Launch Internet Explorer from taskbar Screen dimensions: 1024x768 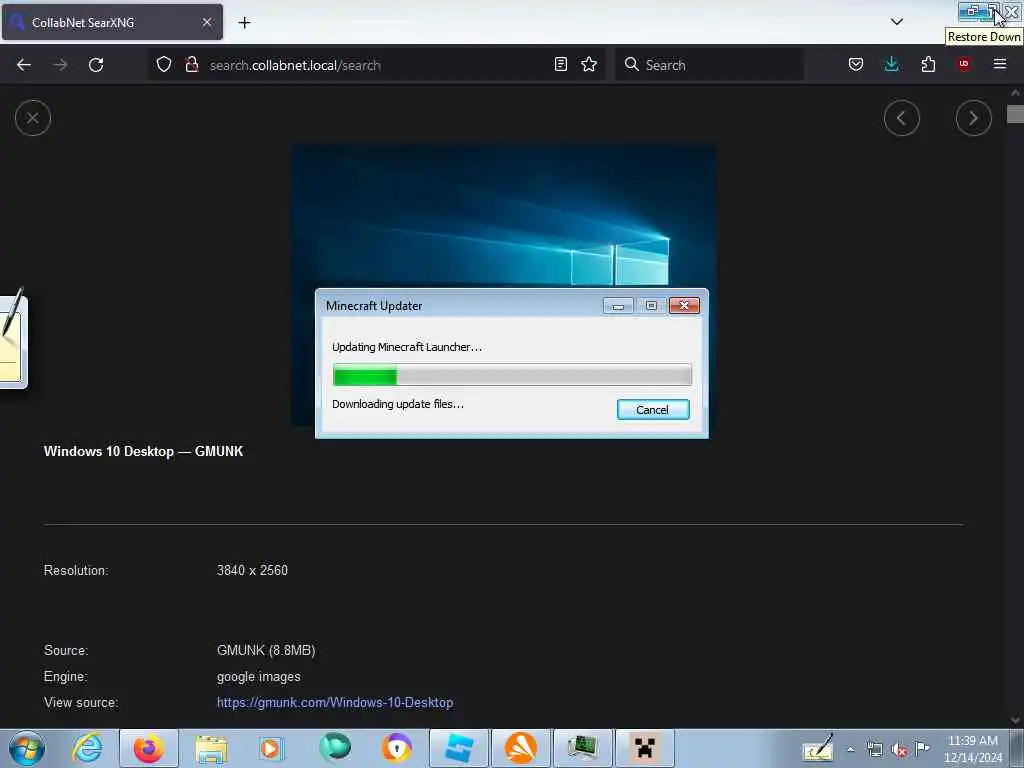coord(87,748)
